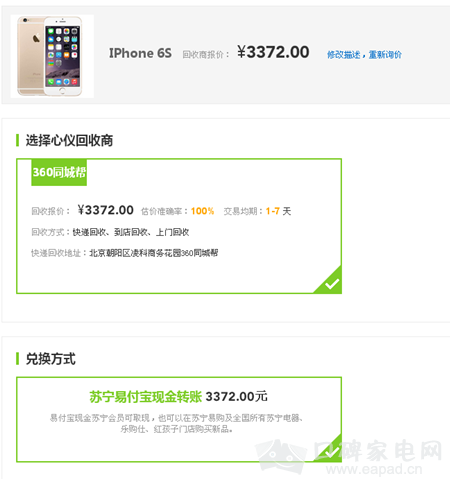This screenshot has width=450, height=479.
Task: Click the iPhone 6S product image
Action: (x=52, y=56)
